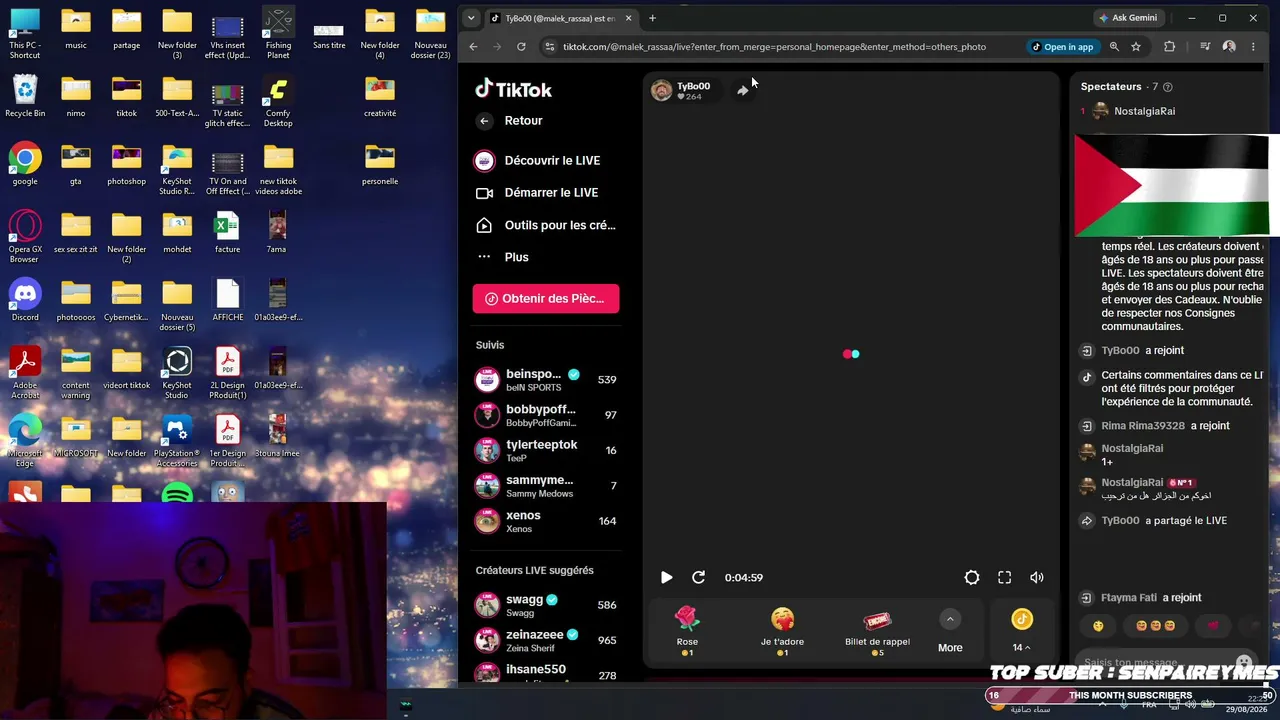
Task: Select the KeyShot Studio desktop icon
Action: coord(177,372)
